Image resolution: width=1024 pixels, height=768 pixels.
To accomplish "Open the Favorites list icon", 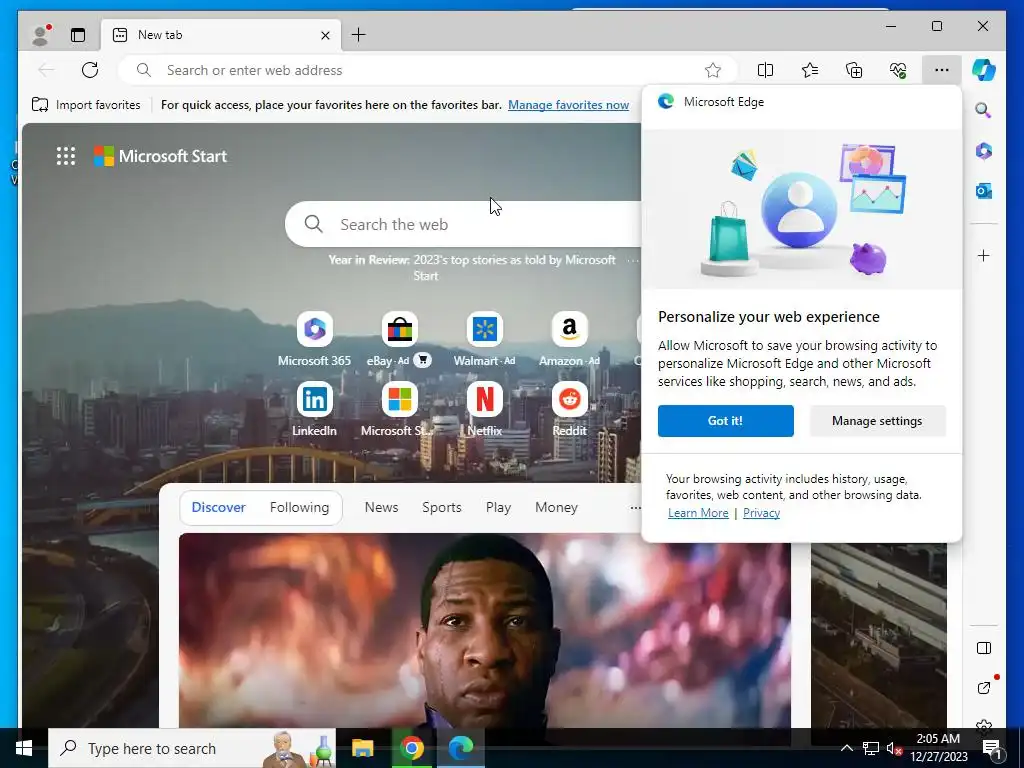I will (810, 70).
